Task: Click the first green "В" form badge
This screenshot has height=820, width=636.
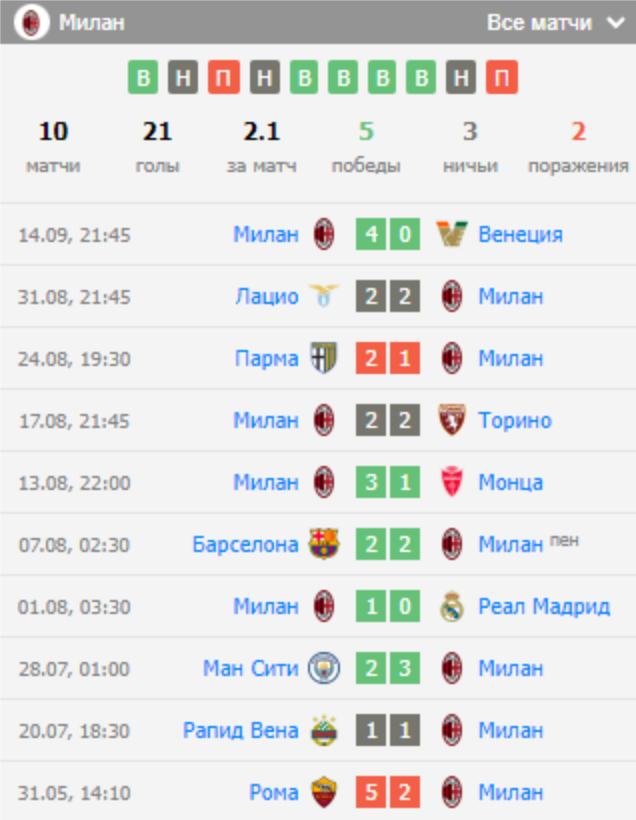Action: [x=143, y=78]
